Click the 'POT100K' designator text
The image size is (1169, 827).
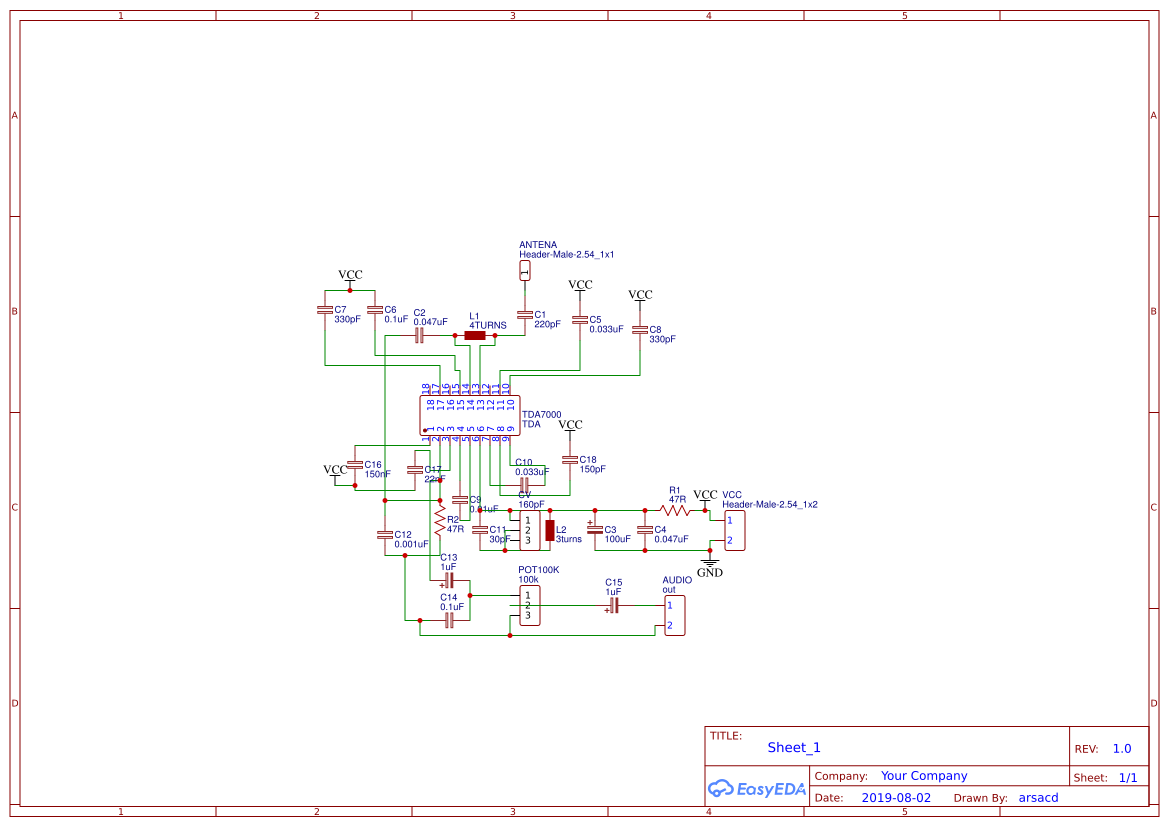pos(538,570)
